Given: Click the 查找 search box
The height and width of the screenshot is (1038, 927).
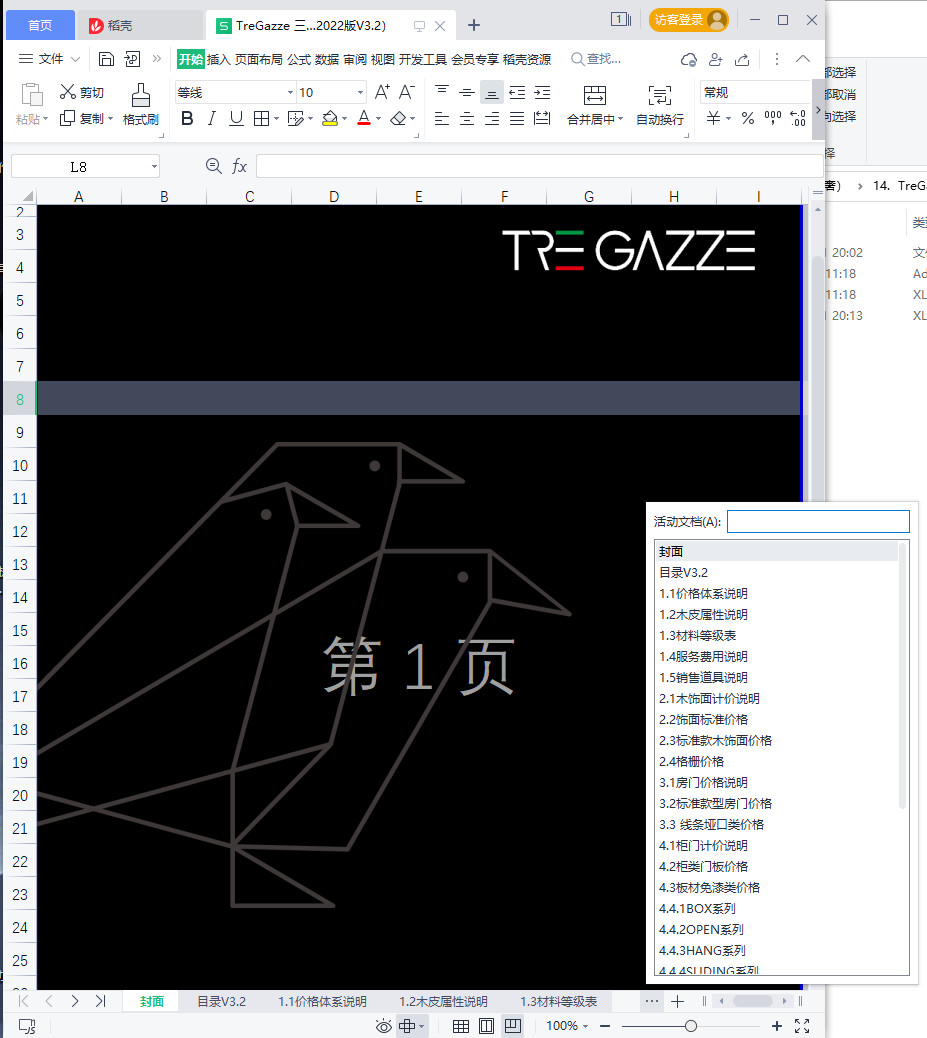Looking at the screenshot, I should click(x=596, y=59).
